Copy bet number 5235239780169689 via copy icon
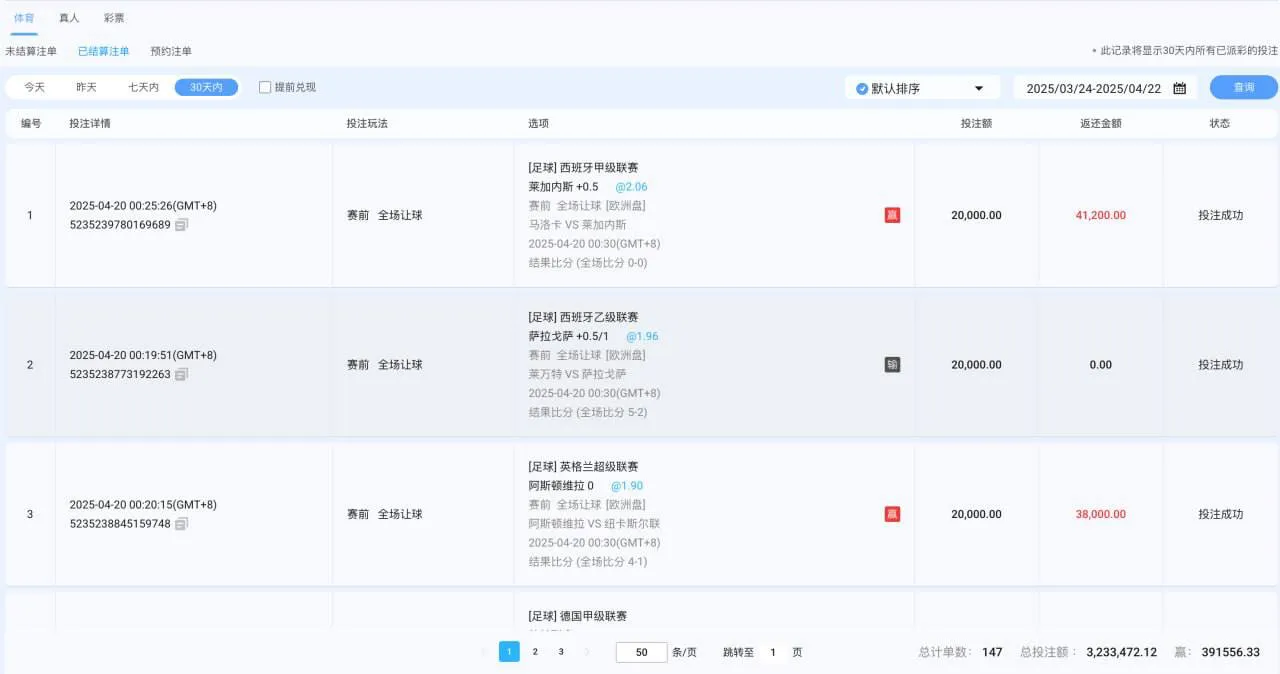Image resolution: width=1280 pixels, height=674 pixels. (x=182, y=225)
